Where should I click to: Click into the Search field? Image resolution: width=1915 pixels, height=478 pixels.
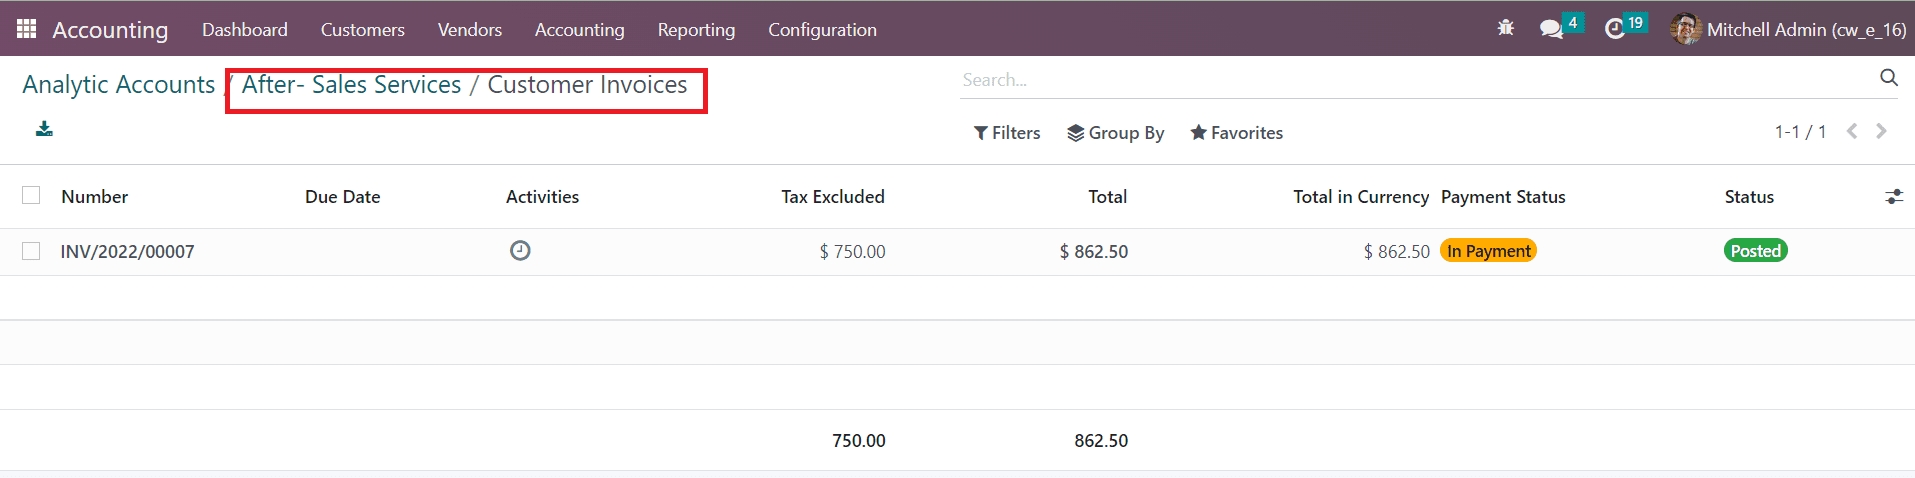[x=1415, y=80]
